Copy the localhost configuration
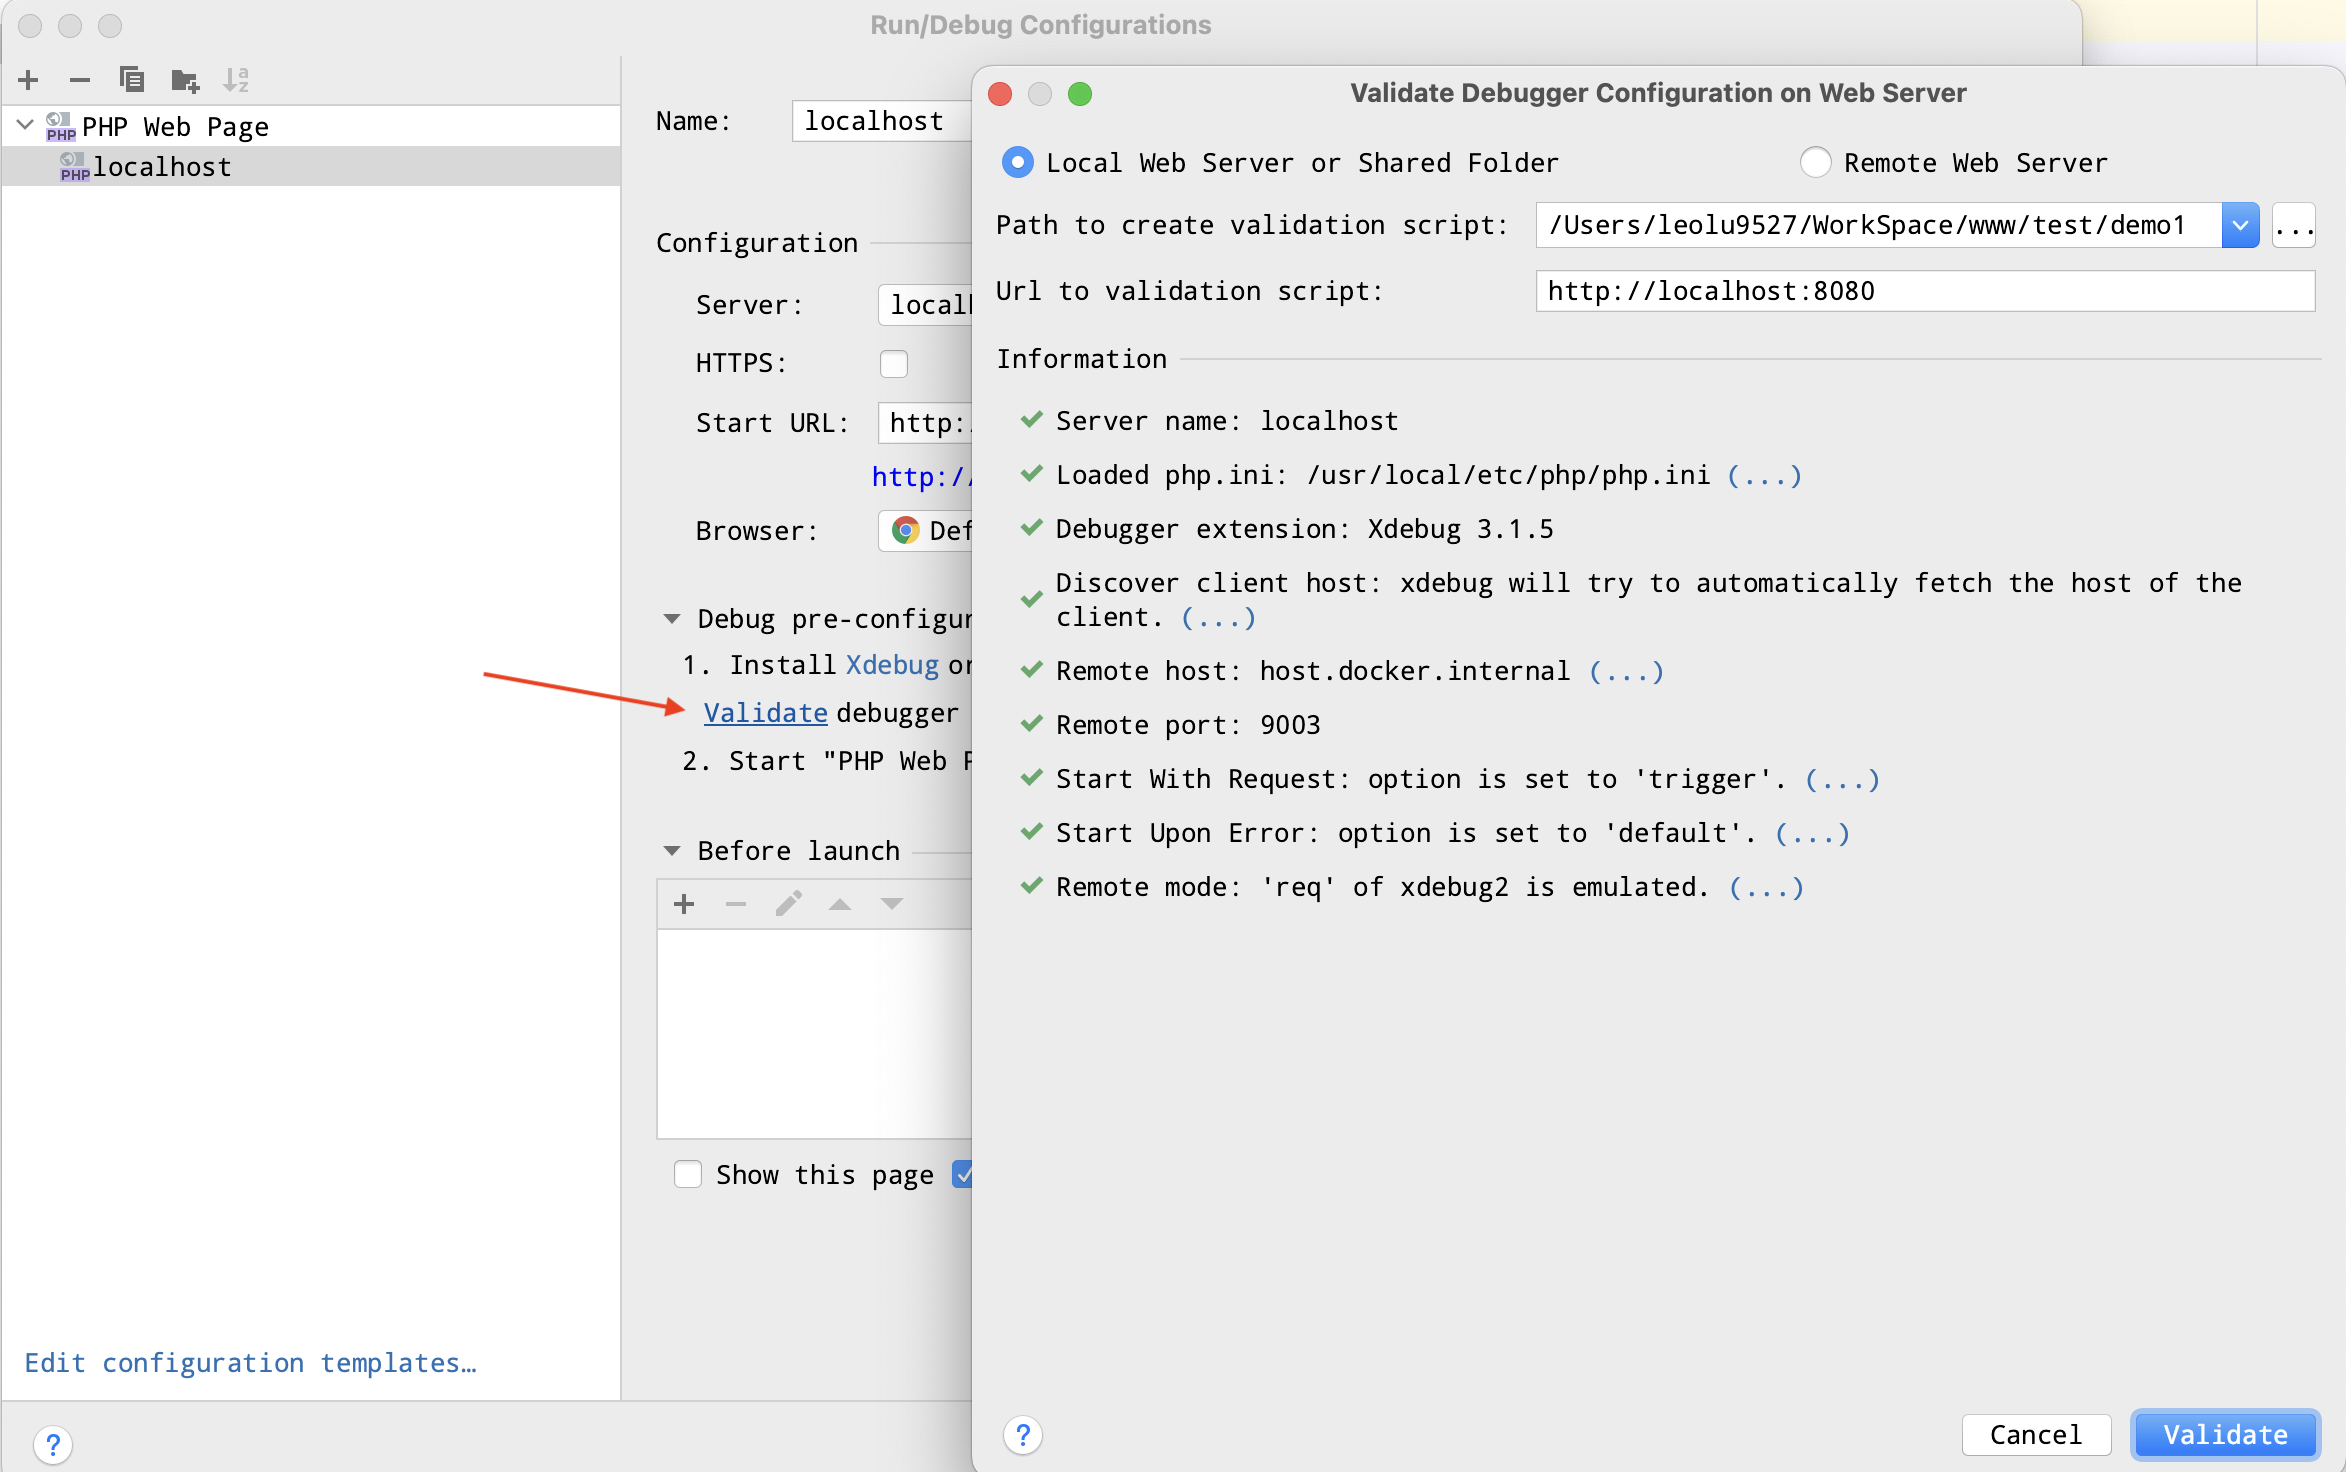The image size is (2346, 1472). 131,80
